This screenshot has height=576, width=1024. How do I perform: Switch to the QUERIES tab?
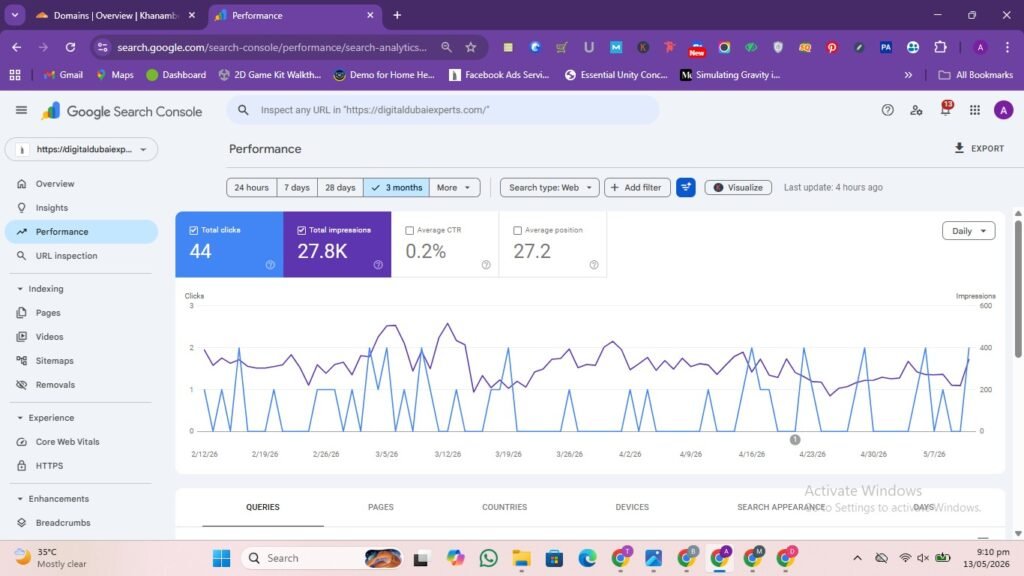pyautogui.click(x=263, y=507)
